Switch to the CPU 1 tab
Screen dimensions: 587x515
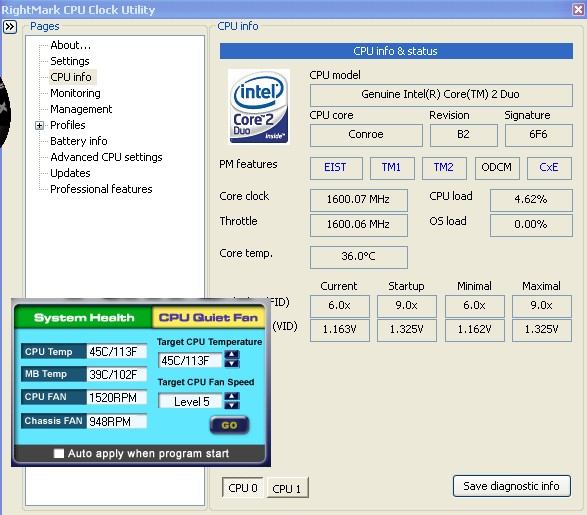[x=287, y=488]
